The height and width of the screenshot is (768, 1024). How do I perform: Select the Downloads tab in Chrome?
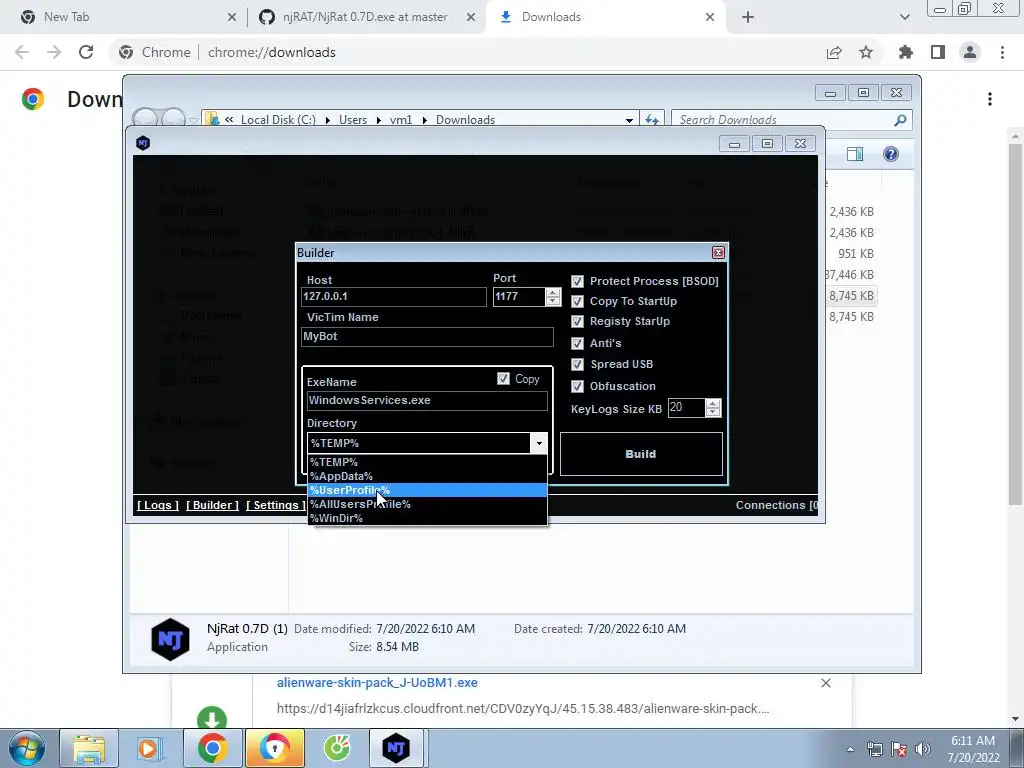(x=604, y=17)
